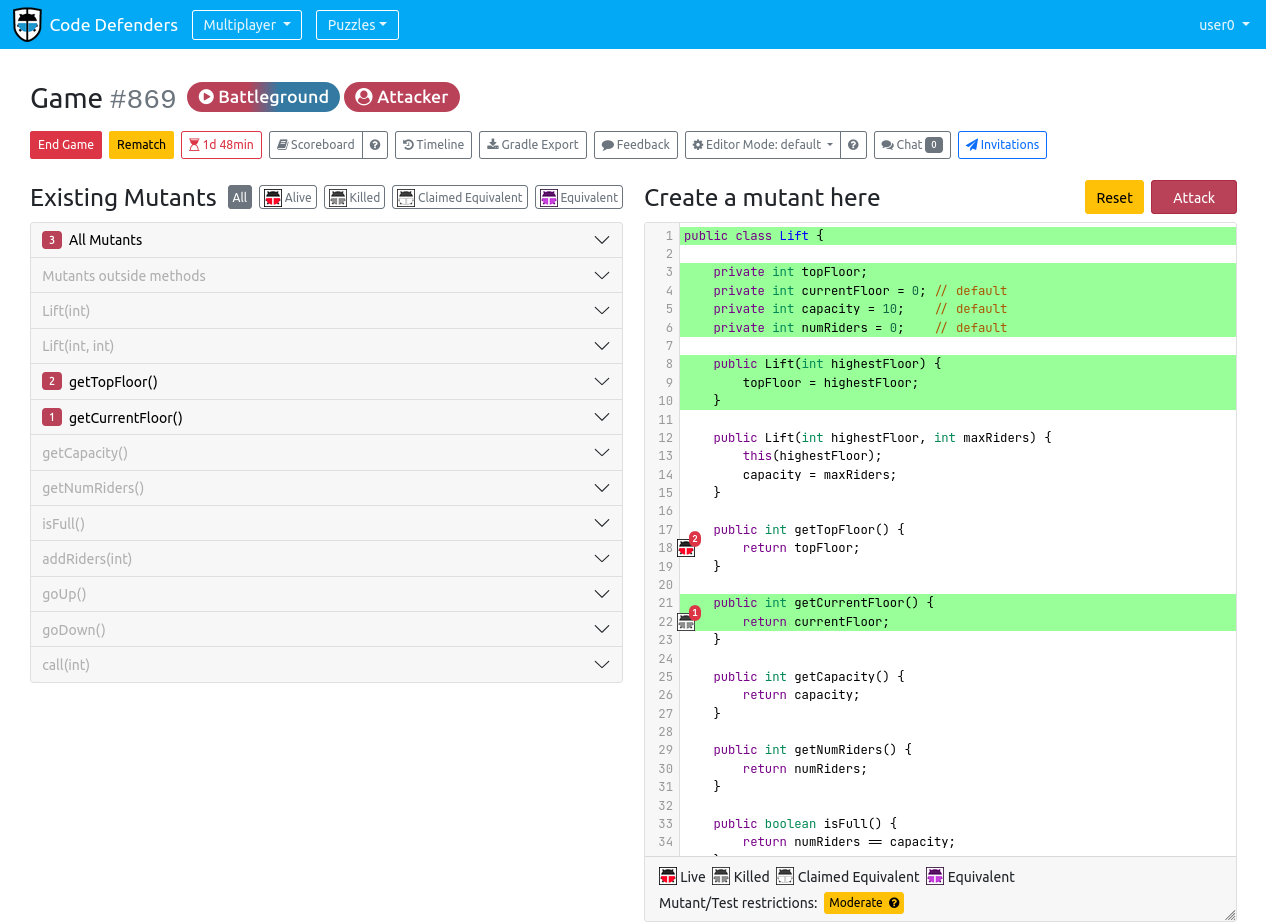Click the Code Defenders shield logo
Screen dimensions: 1266x923
(27, 25)
